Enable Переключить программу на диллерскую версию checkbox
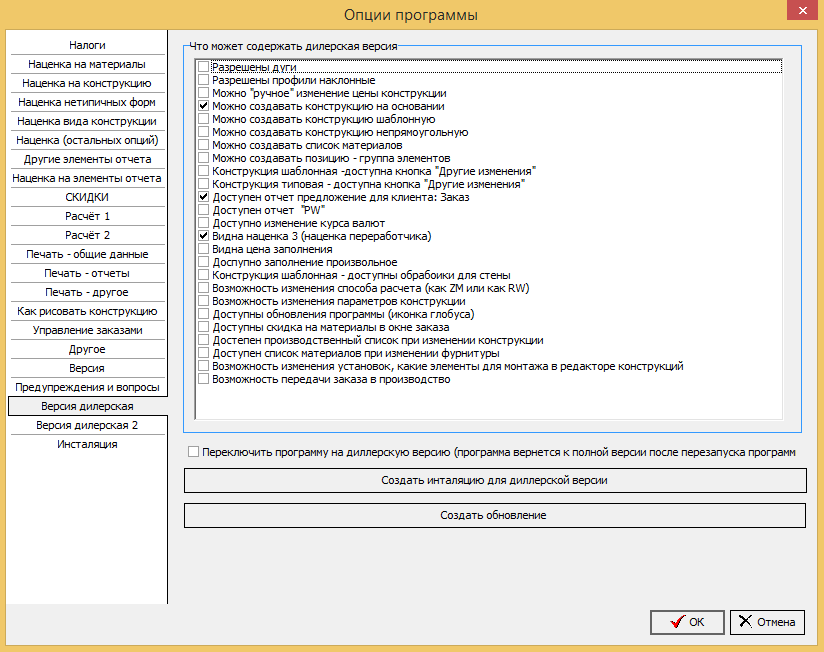Image resolution: width=824 pixels, height=652 pixels. [x=193, y=452]
